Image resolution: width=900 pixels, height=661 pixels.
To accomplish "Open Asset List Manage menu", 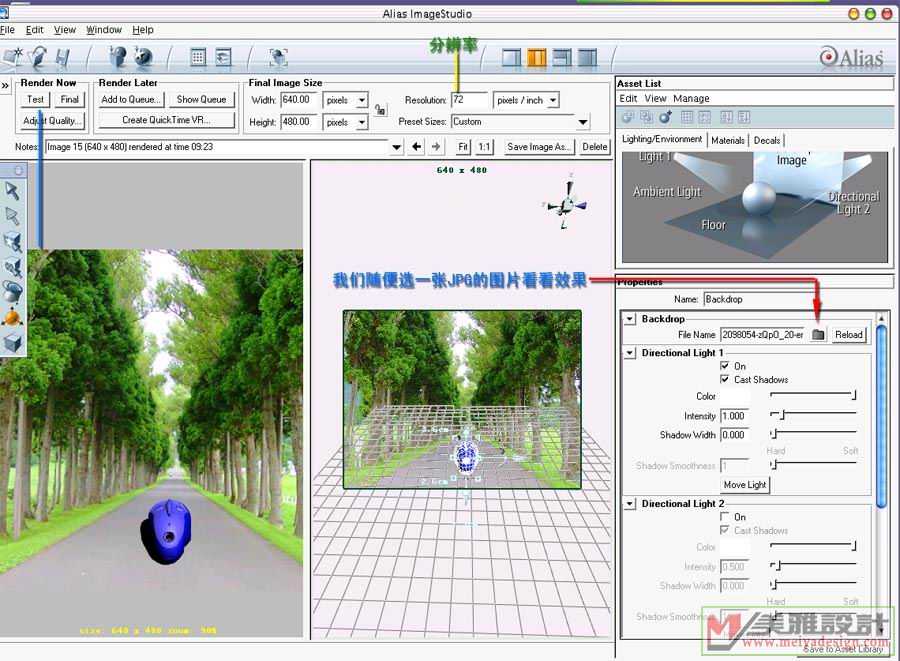I will [691, 99].
